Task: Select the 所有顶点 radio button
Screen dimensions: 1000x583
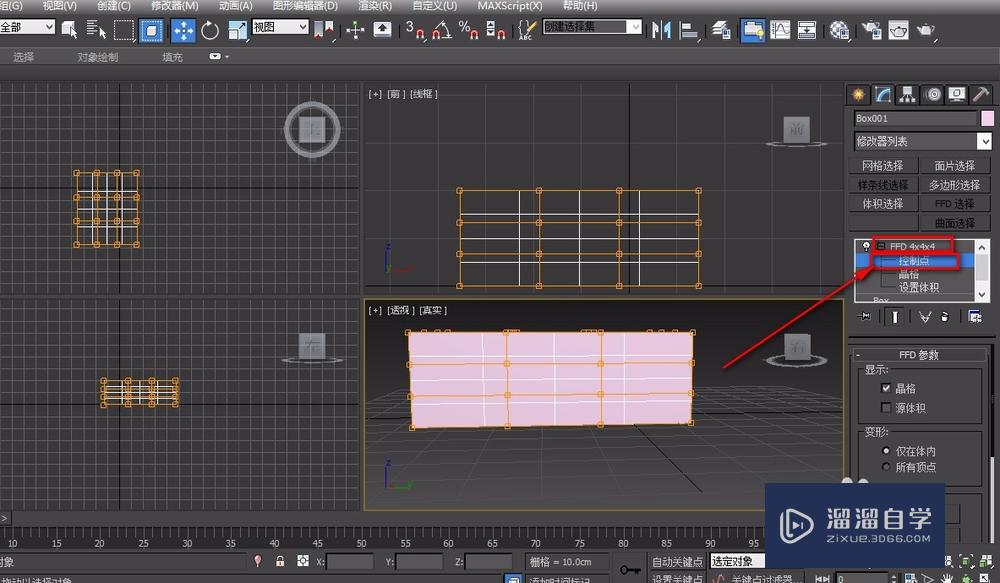Action: click(886, 467)
